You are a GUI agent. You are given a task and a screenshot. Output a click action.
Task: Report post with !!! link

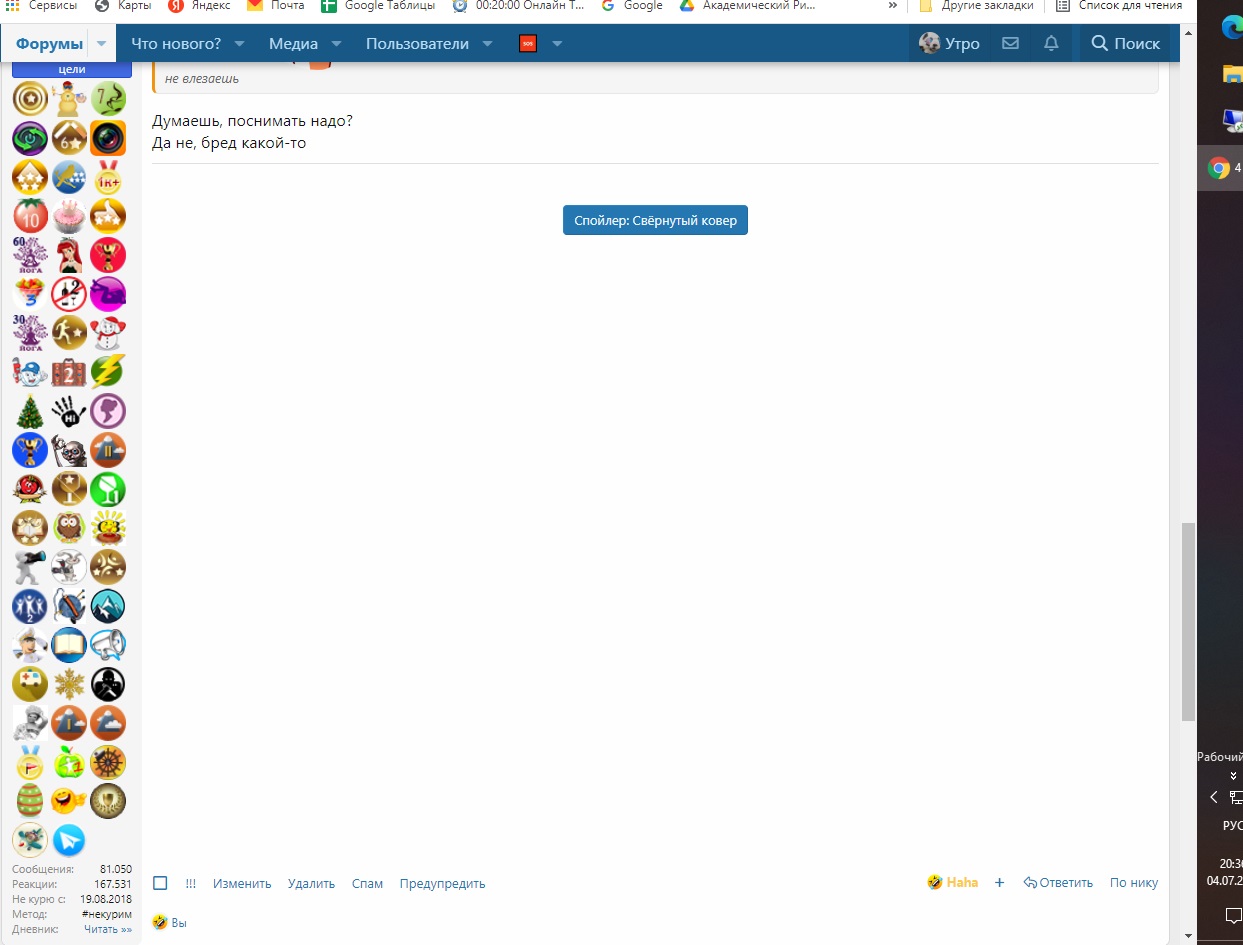pos(191,884)
